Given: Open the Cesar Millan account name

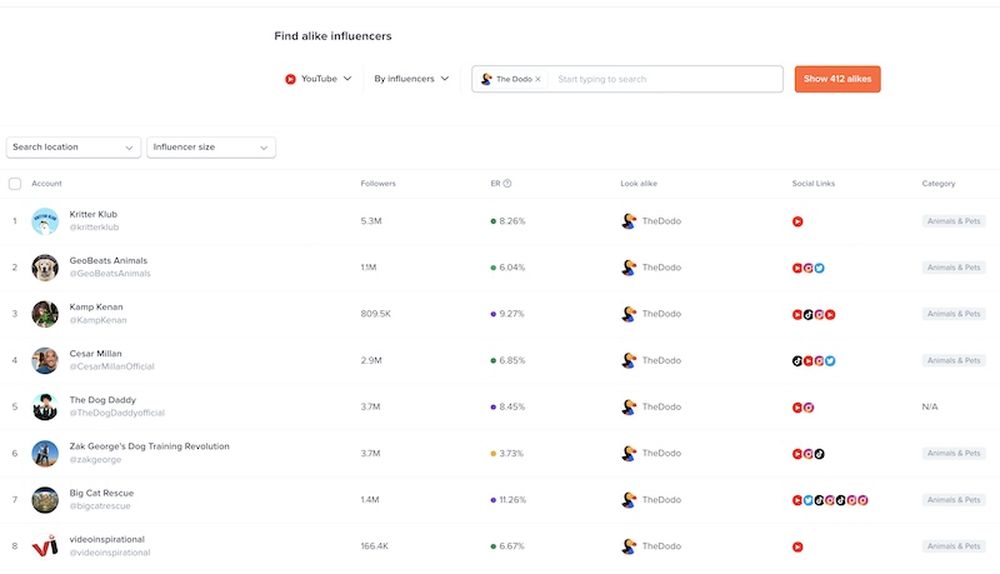Looking at the screenshot, I should click(x=96, y=353).
